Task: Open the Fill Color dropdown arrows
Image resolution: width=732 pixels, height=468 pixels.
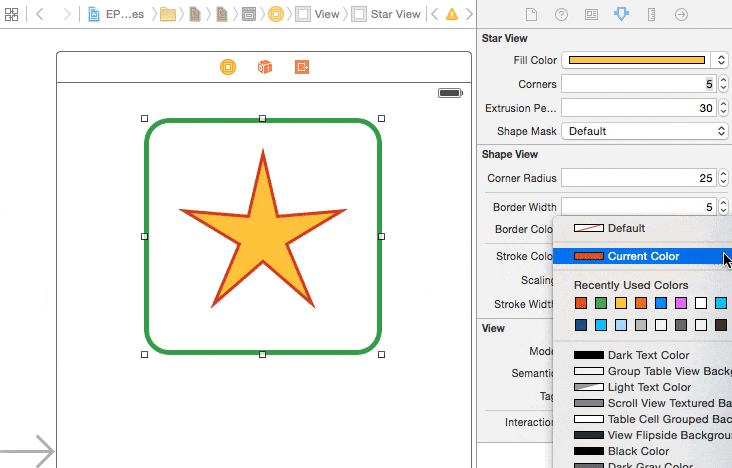Action: [x=720, y=60]
